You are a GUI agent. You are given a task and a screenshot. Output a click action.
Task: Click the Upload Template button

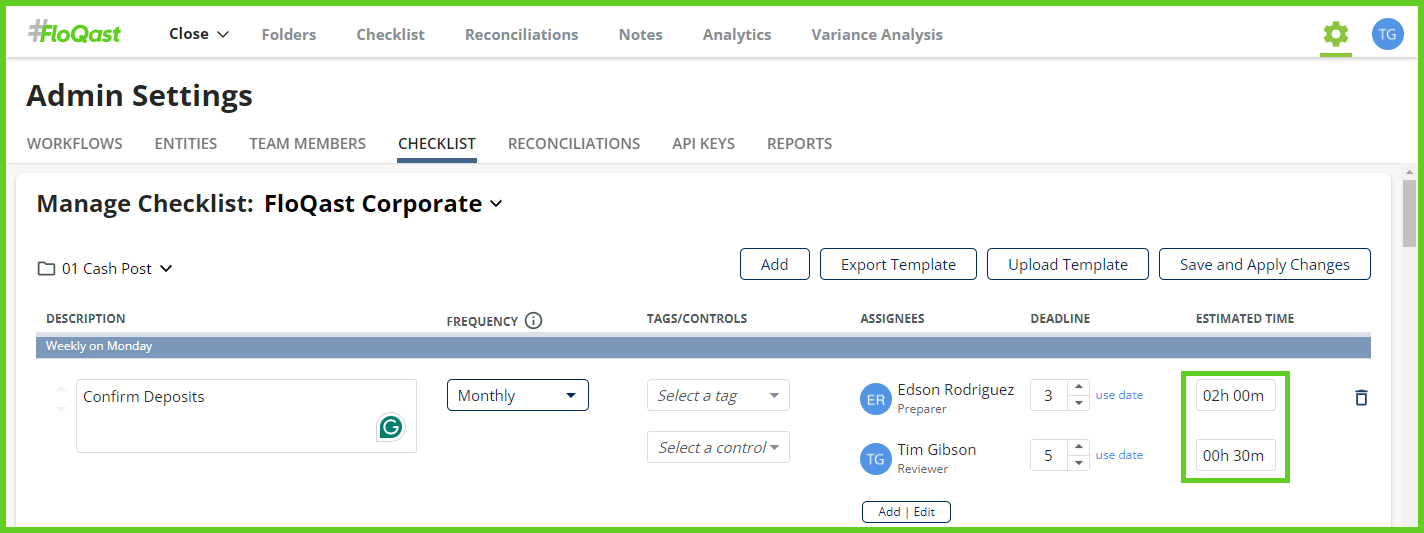[x=1068, y=264]
